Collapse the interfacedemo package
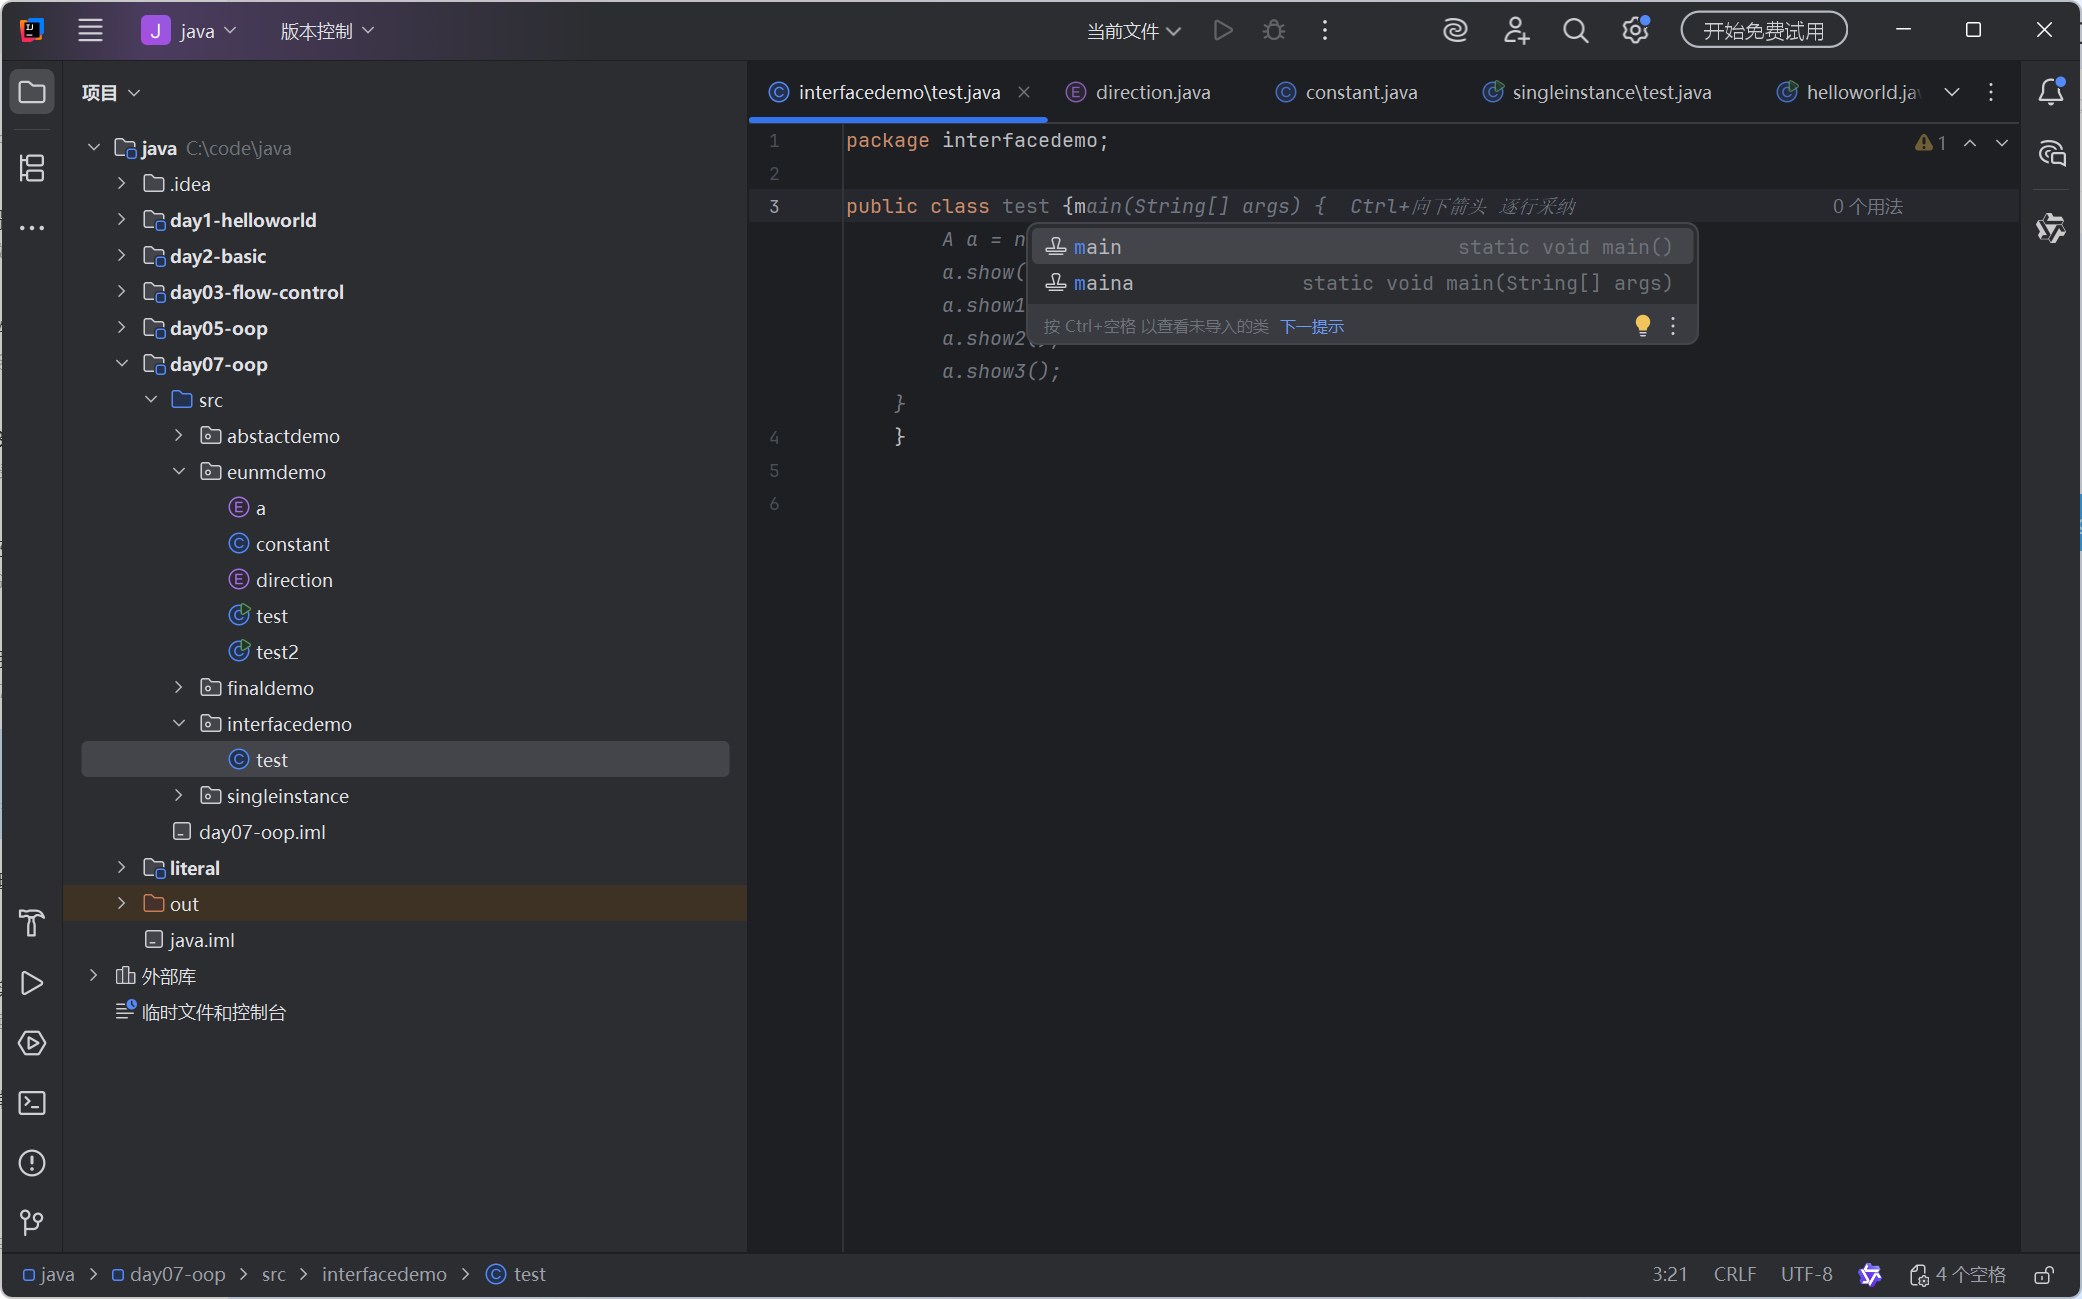Image resolution: width=2082 pixels, height=1299 pixels. [179, 724]
